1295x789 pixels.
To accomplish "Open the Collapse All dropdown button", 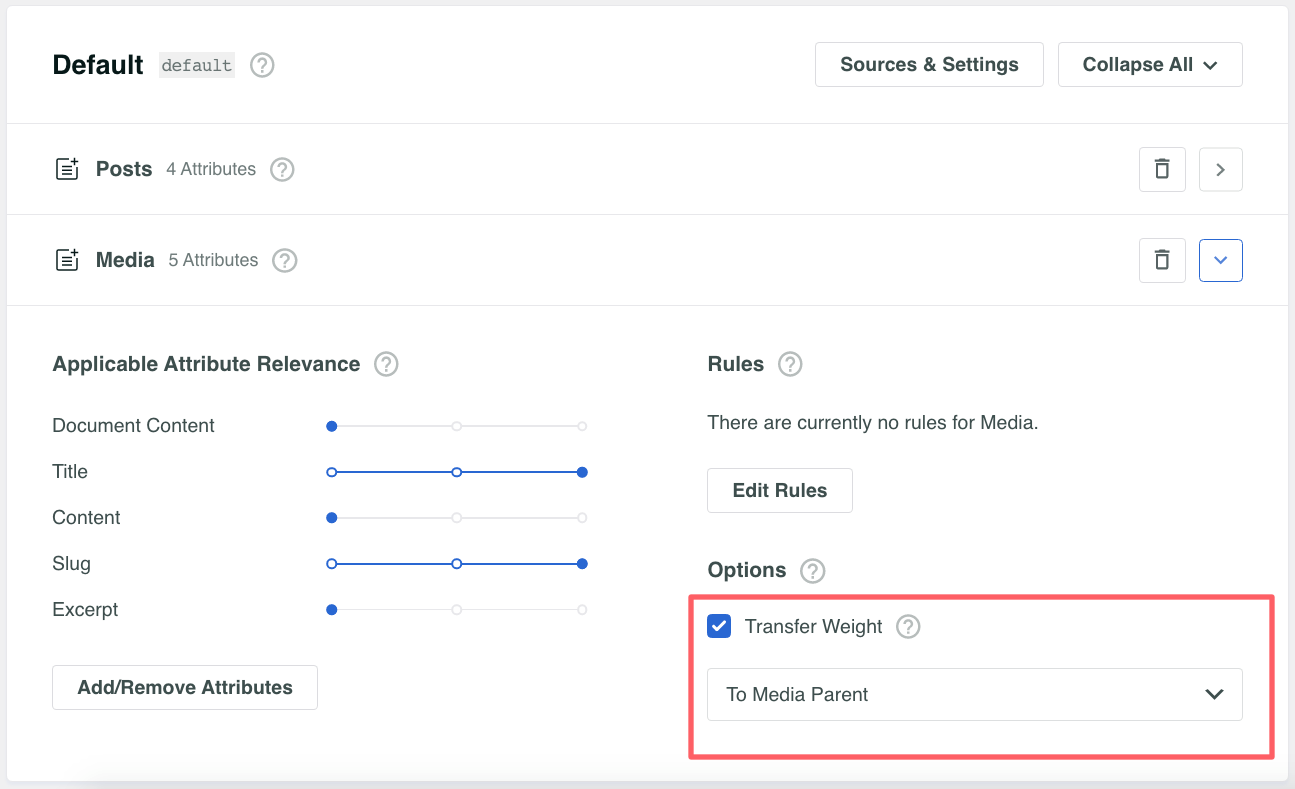I will 1150,65.
